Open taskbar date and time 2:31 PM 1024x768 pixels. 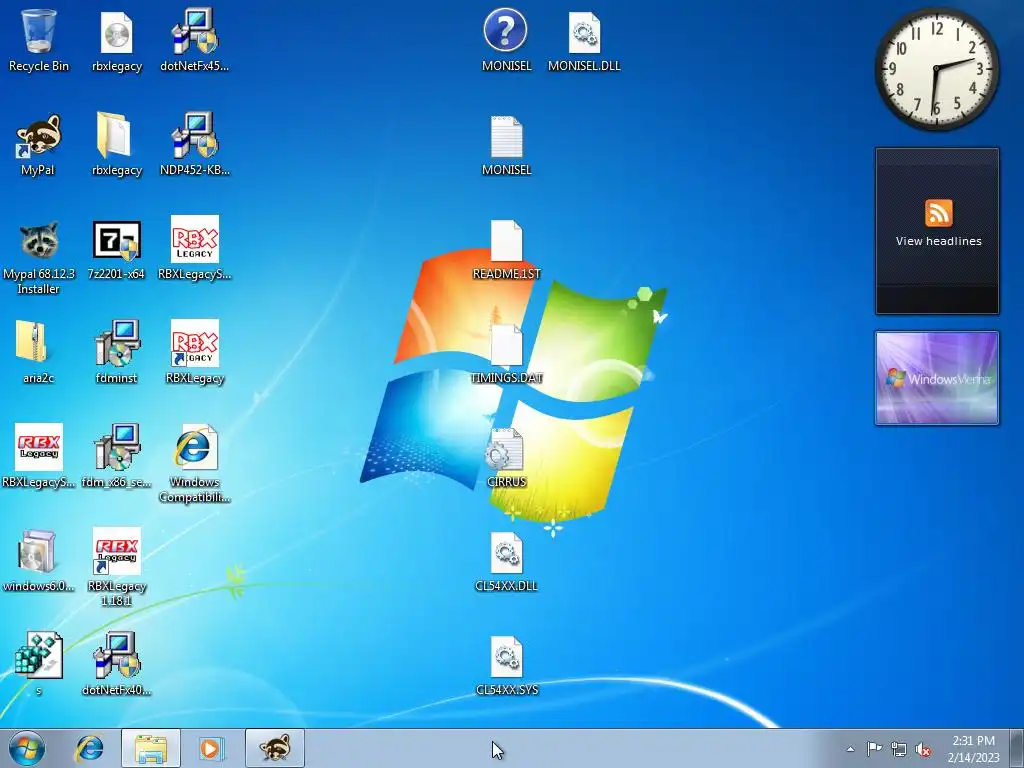click(974, 749)
